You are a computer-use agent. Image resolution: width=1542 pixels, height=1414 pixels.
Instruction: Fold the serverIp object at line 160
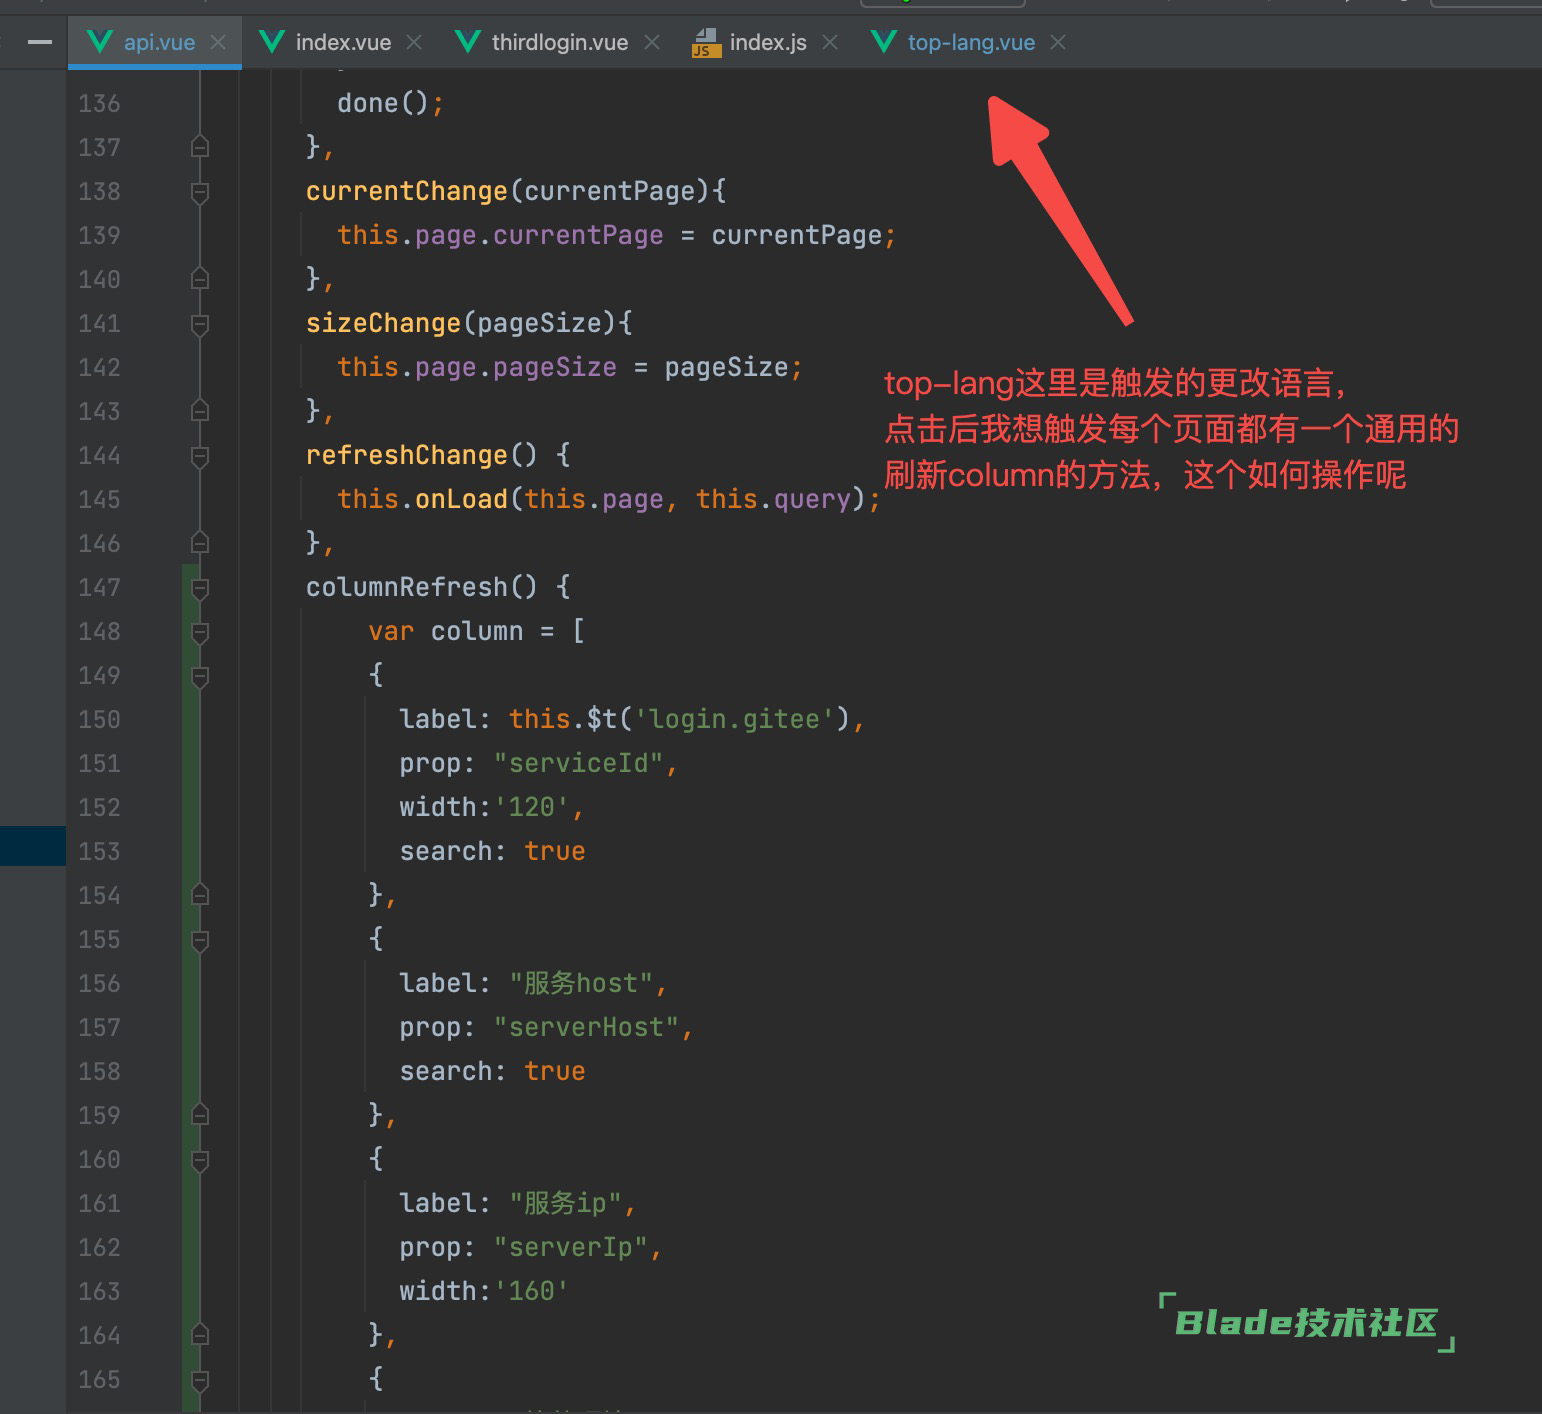coord(200,1159)
